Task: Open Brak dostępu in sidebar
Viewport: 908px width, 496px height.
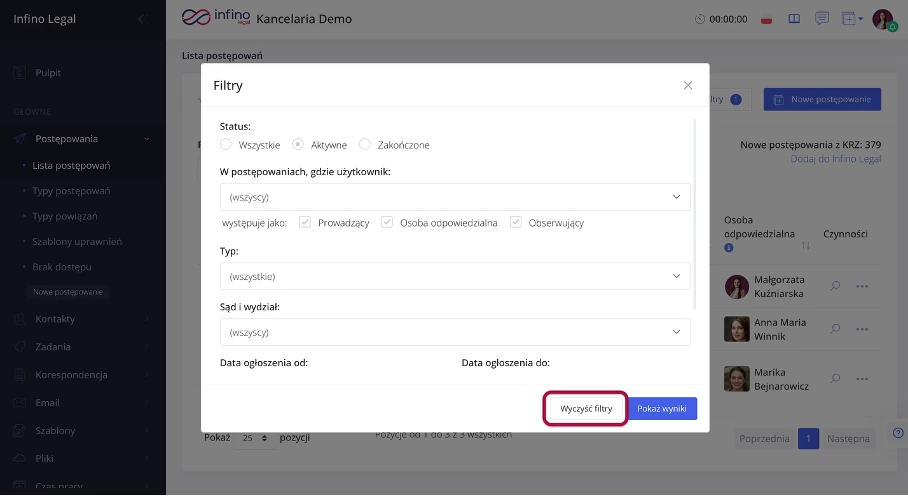Action: pos(62,267)
